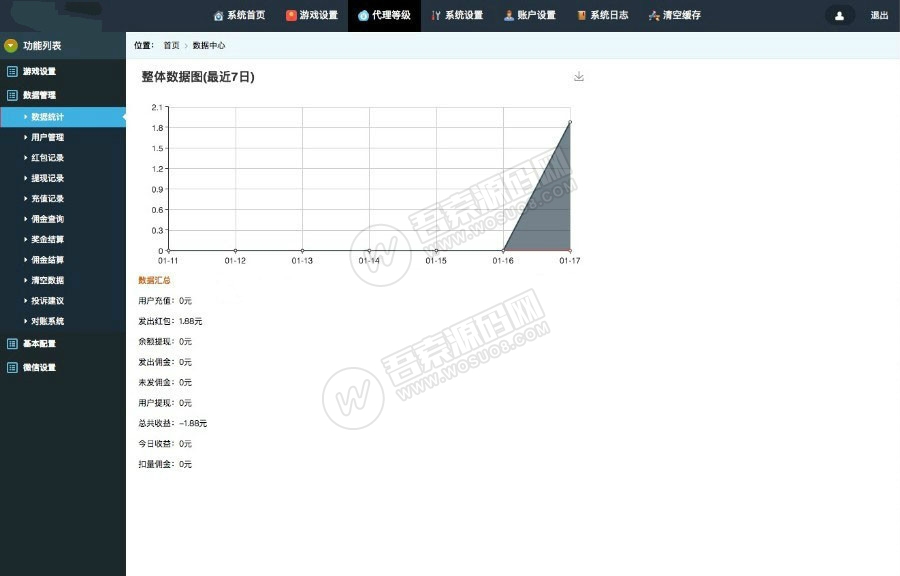Select 用户管理 in the sidebar

point(49,136)
